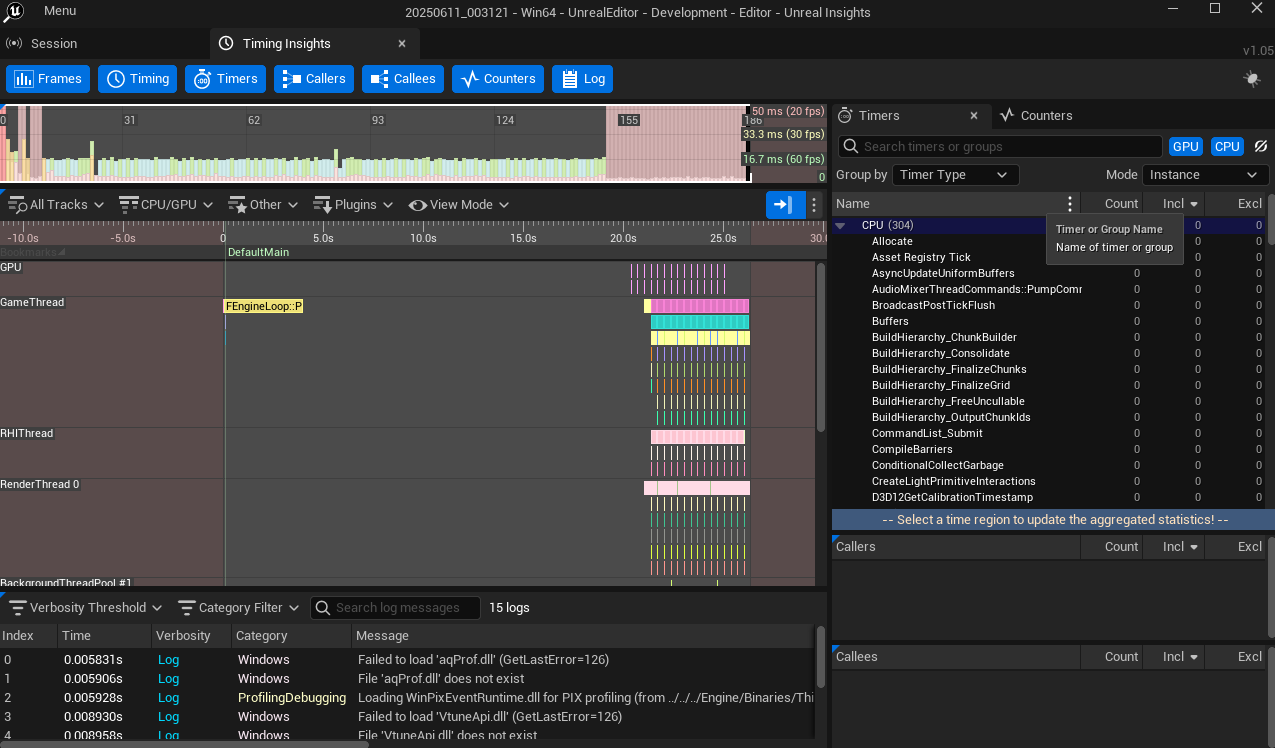Toggle the Timers panel button
This screenshot has height=748, width=1275.
[226, 79]
